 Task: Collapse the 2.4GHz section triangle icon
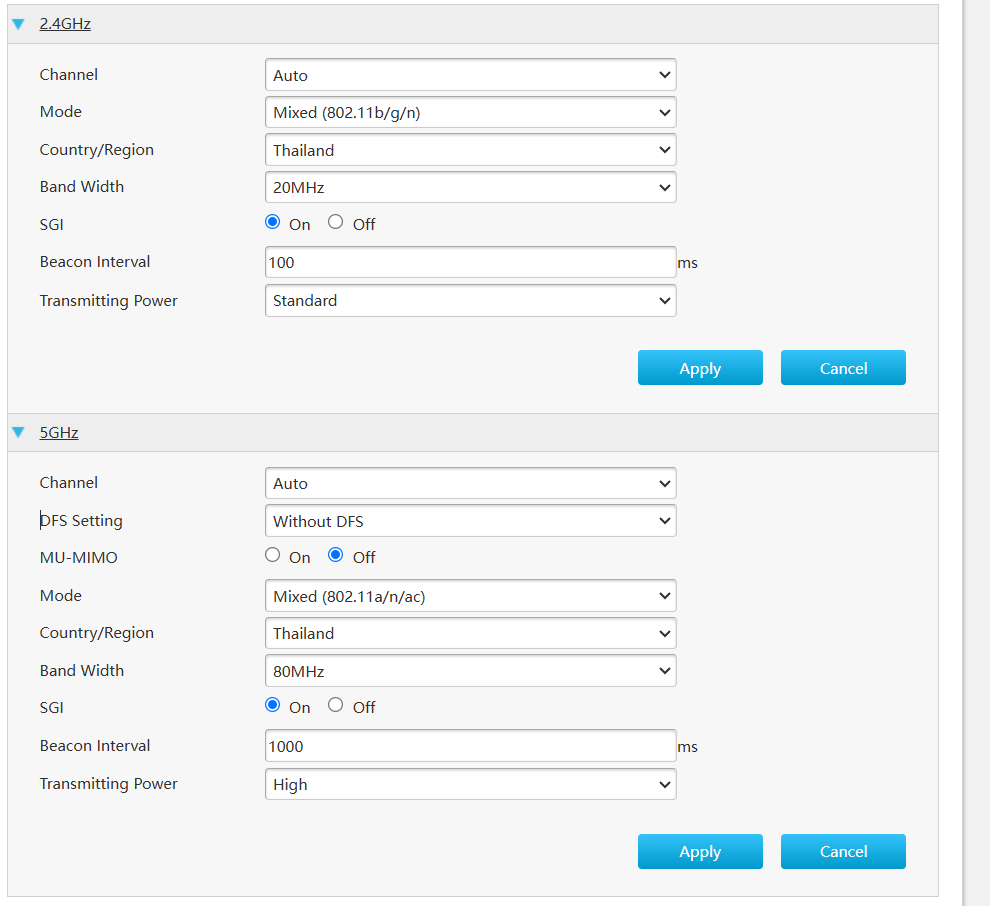pyautogui.click(x=18, y=24)
